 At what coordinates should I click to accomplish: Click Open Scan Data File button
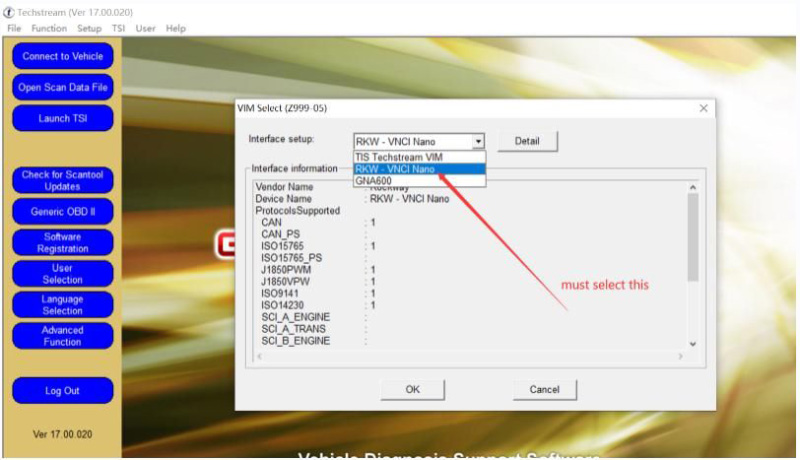(63, 87)
